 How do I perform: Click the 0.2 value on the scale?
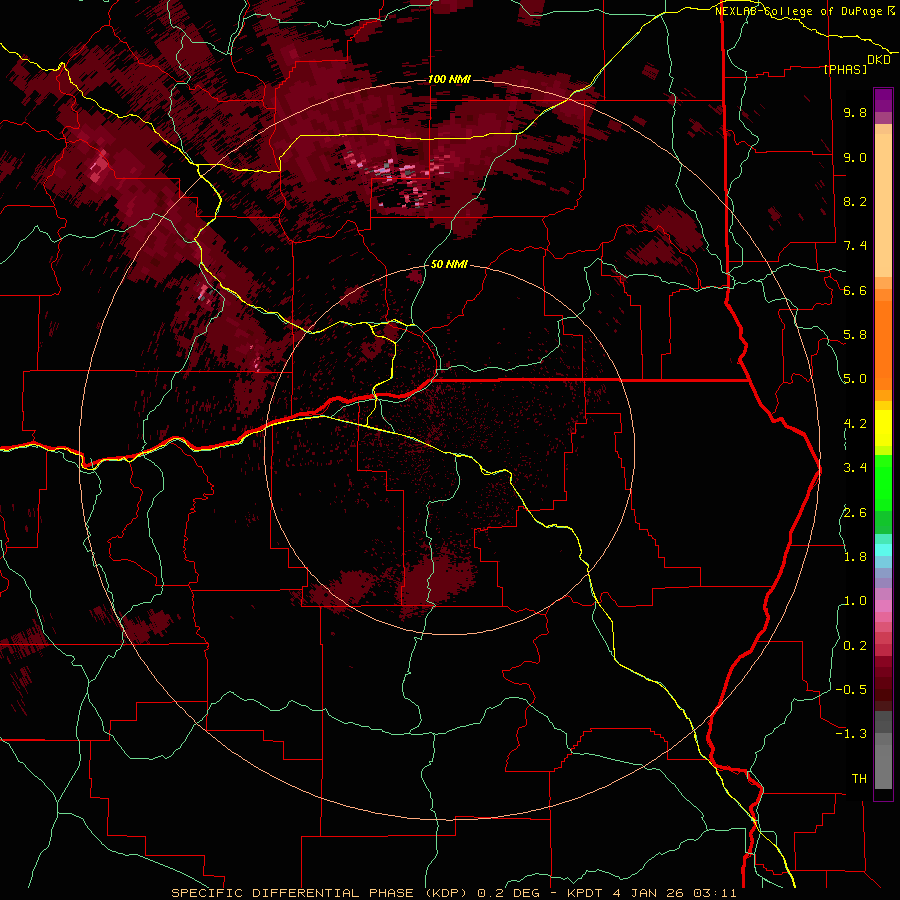tap(855, 646)
